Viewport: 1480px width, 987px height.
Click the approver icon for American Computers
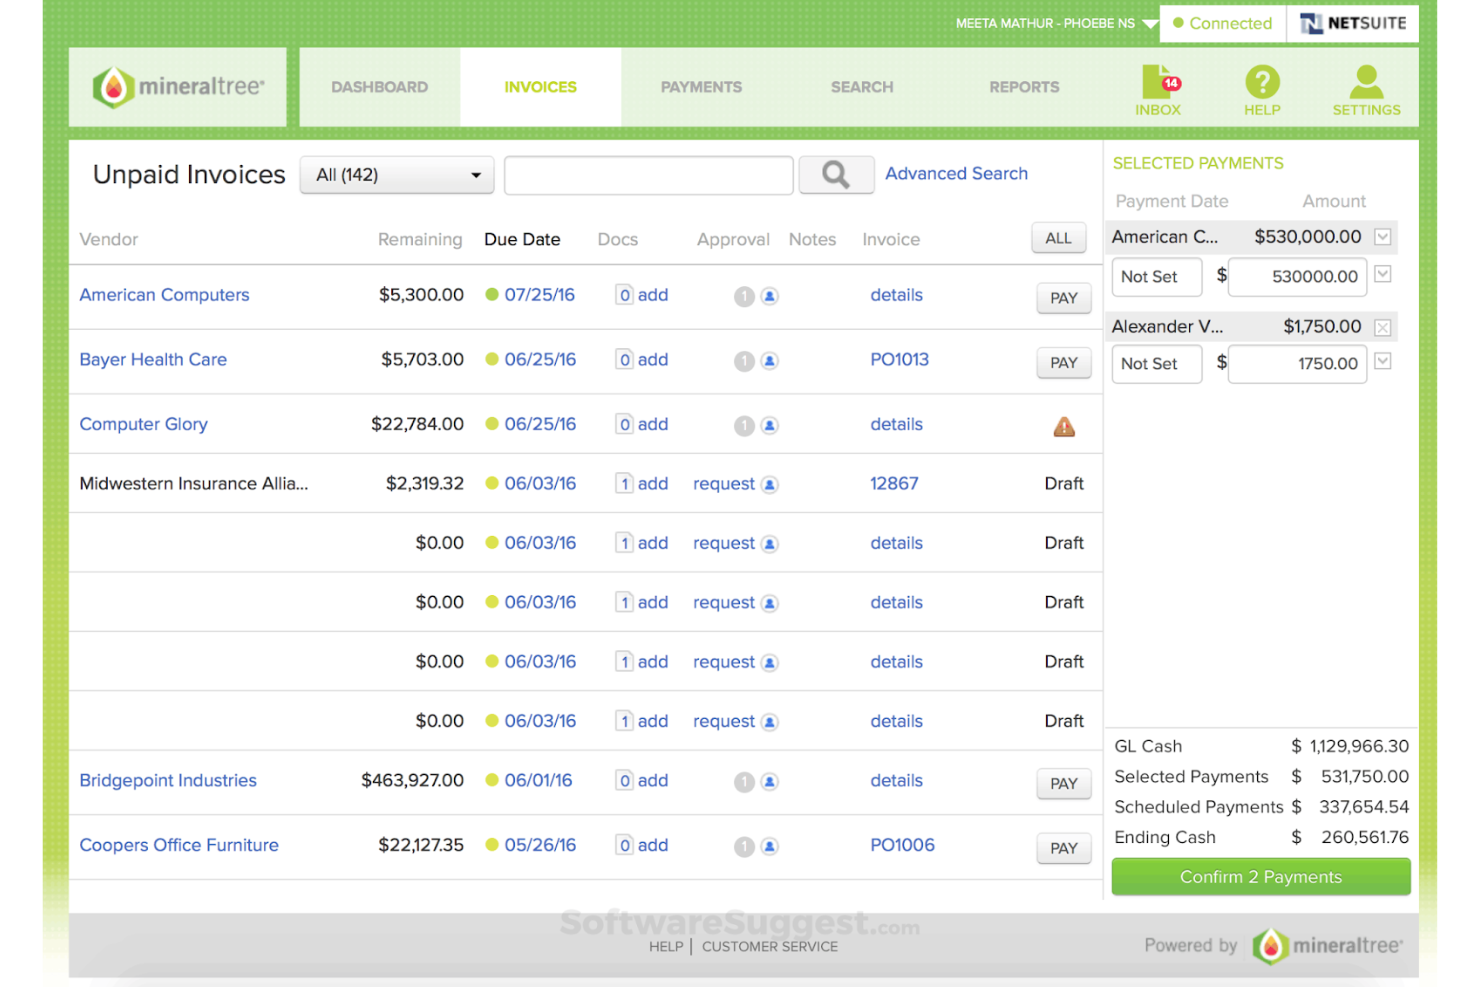pyautogui.click(x=768, y=296)
